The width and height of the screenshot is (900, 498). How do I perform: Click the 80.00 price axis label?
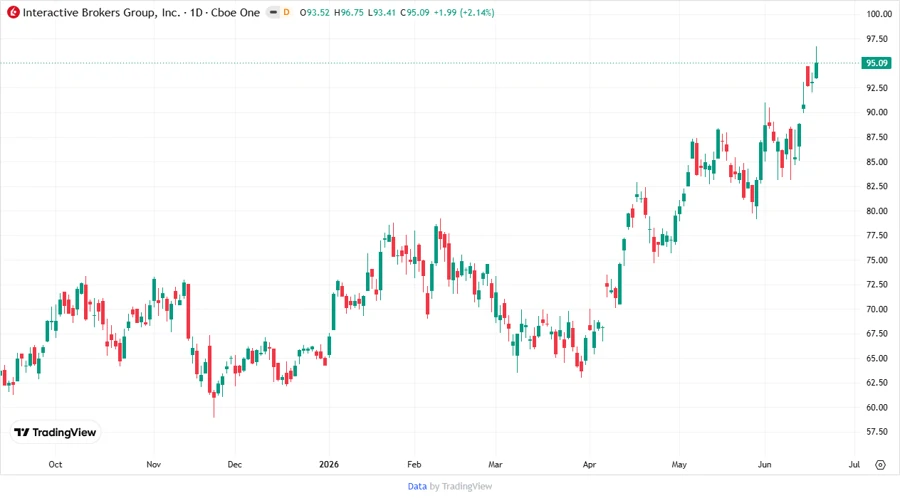pos(877,211)
